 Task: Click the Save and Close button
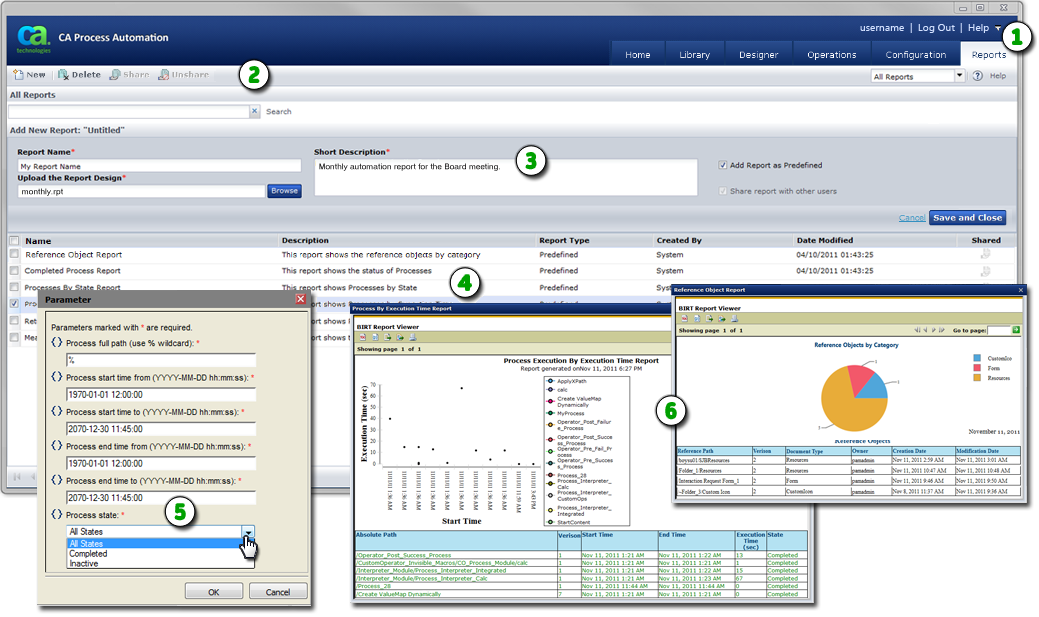click(x=966, y=217)
